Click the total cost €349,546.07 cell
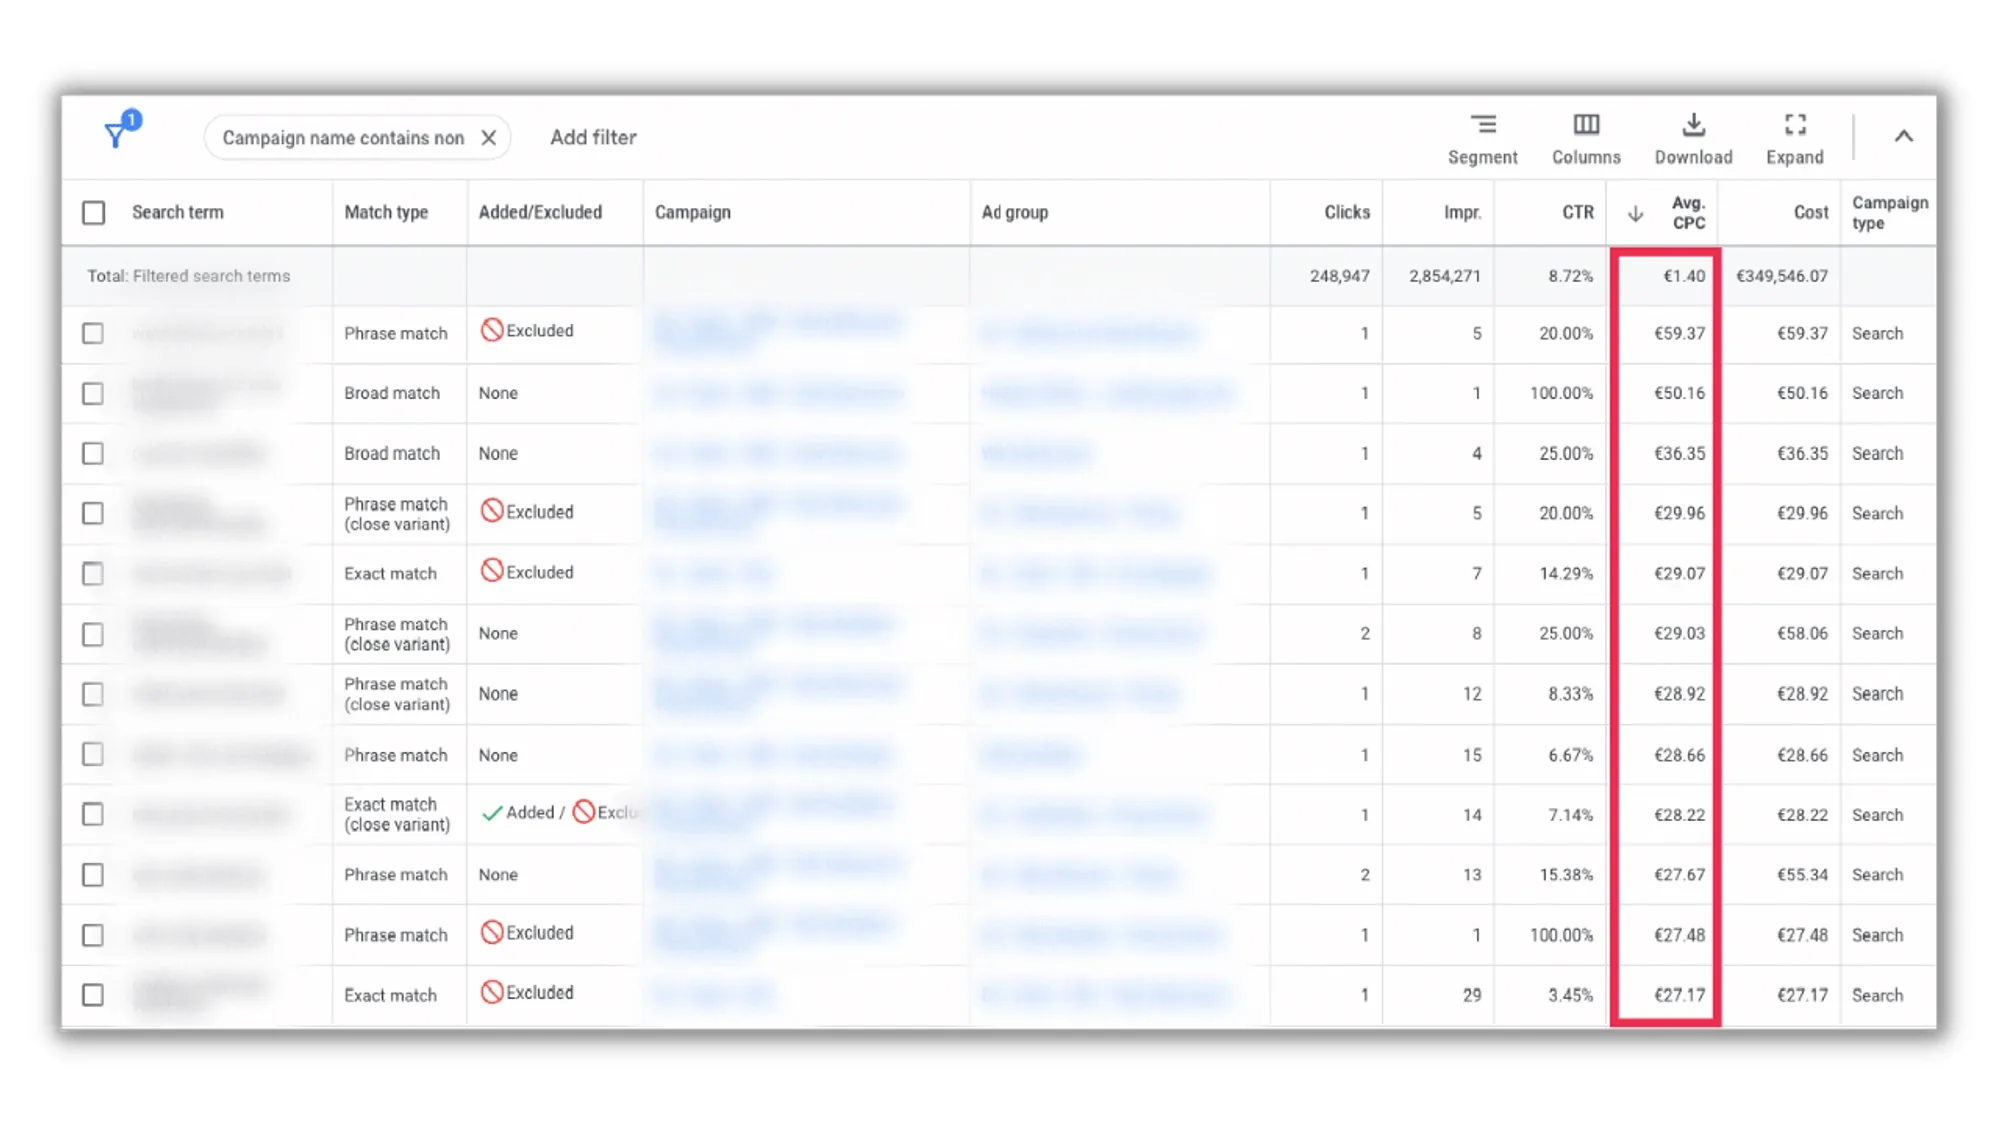This screenshot has height=1125, width=2000. click(1781, 276)
